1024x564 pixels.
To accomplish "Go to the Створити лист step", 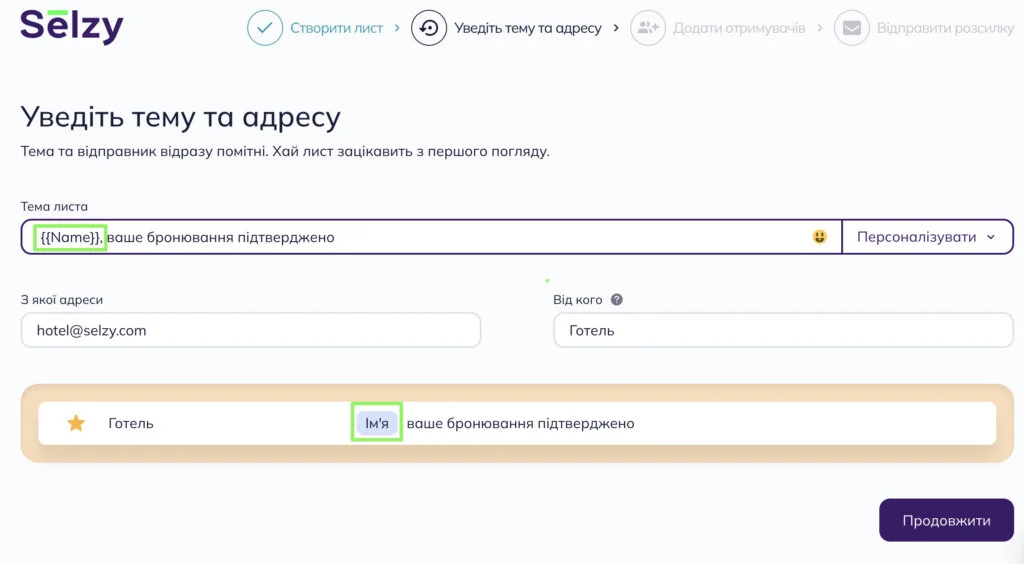I will [x=336, y=28].
